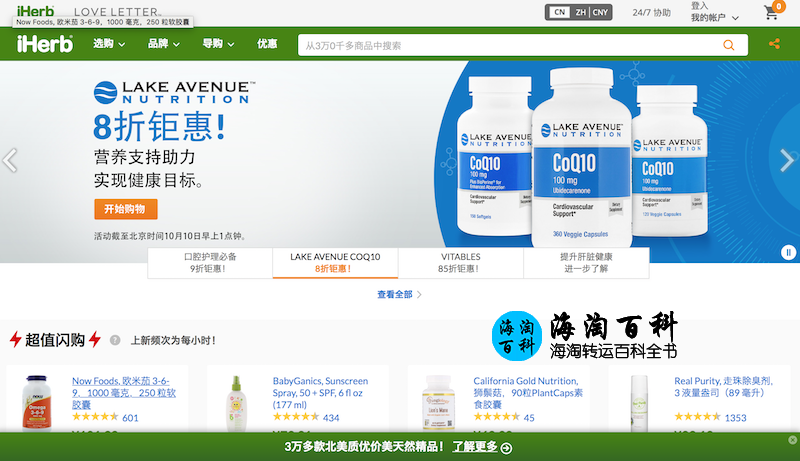Close the bottom green promo bar
The width and height of the screenshot is (800, 461).
[792, 440]
